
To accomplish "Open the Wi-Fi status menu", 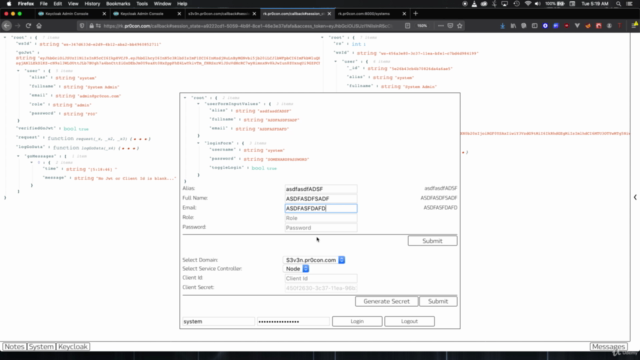I will point(528,4).
